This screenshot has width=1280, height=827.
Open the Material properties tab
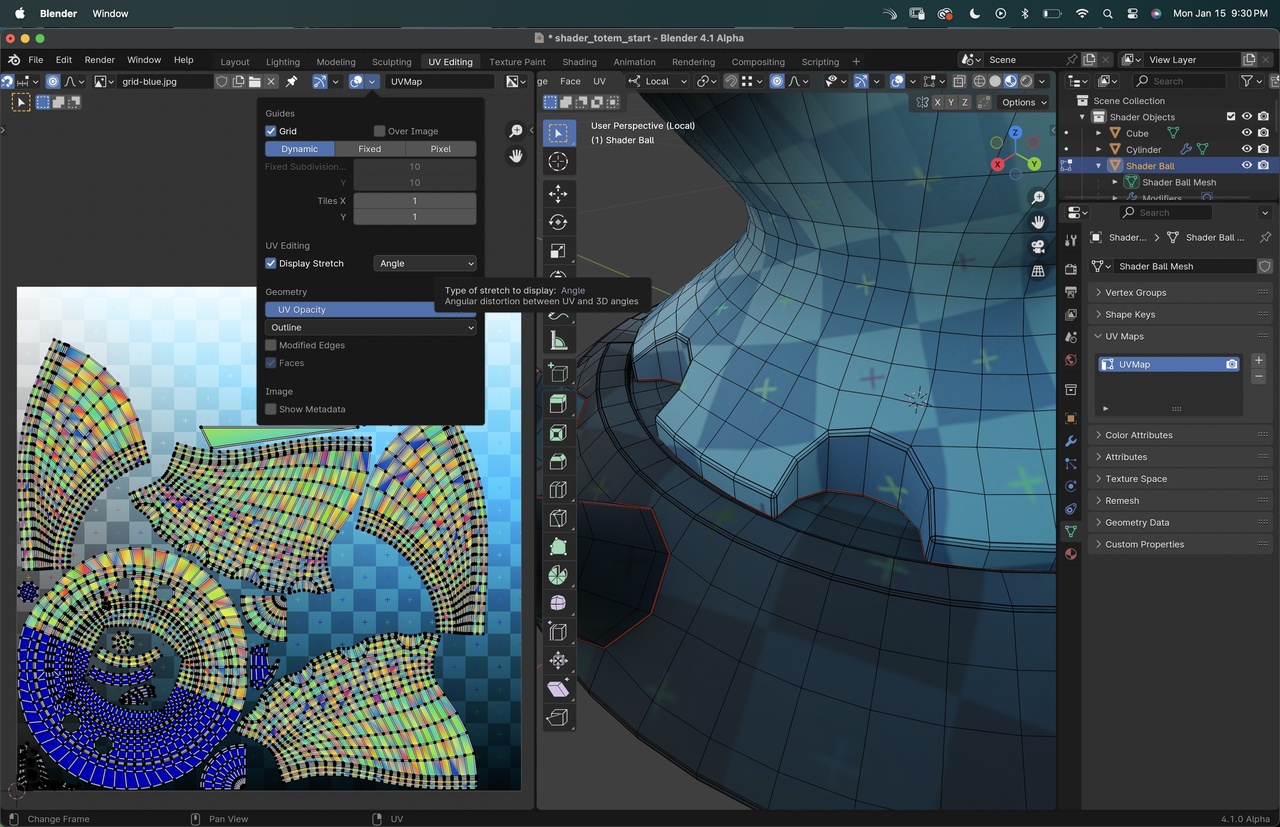(1071, 554)
